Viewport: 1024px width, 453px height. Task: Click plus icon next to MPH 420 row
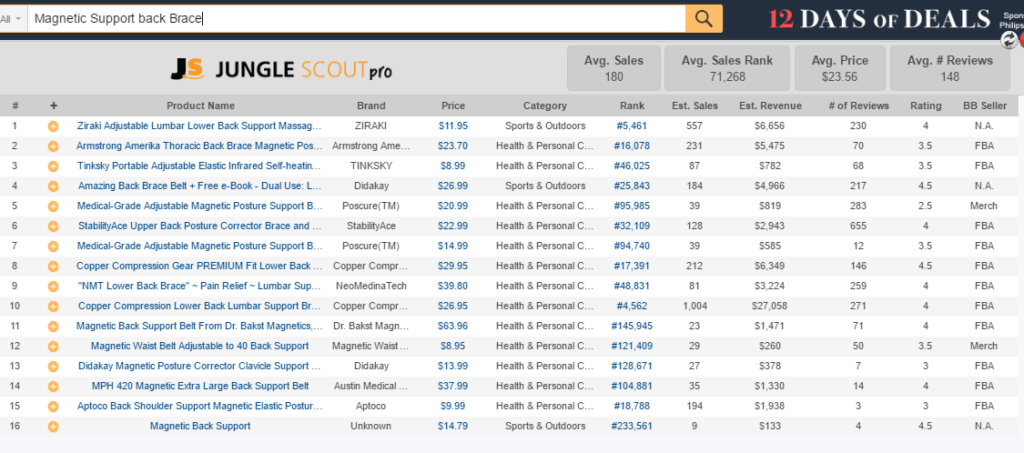click(x=53, y=386)
